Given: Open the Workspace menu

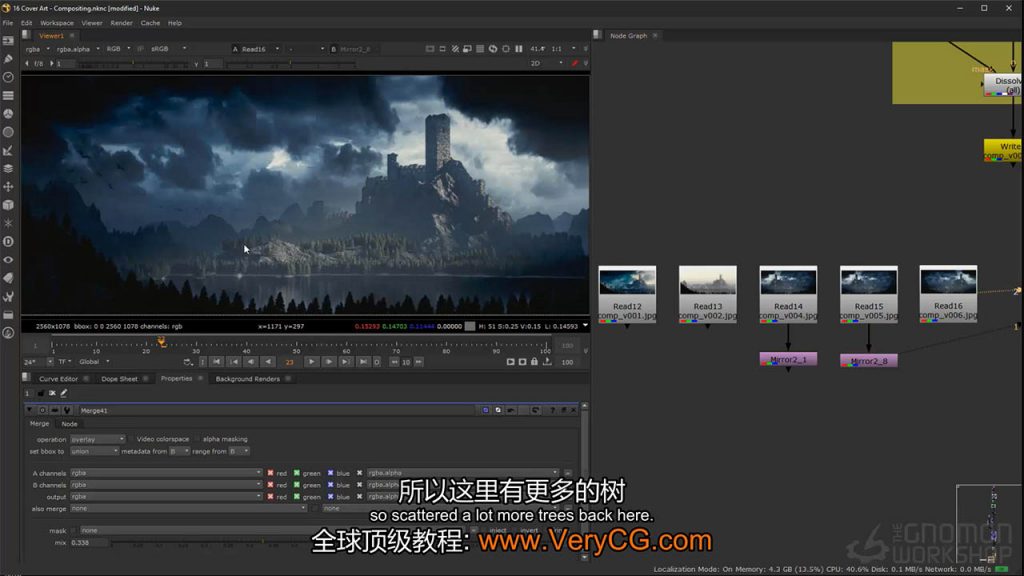Looking at the screenshot, I should 57,23.
